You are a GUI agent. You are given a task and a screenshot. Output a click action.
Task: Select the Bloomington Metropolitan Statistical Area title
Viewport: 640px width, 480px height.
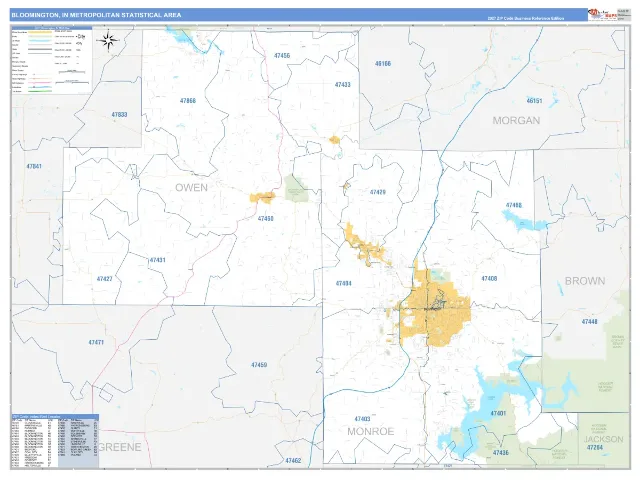click(96, 15)
